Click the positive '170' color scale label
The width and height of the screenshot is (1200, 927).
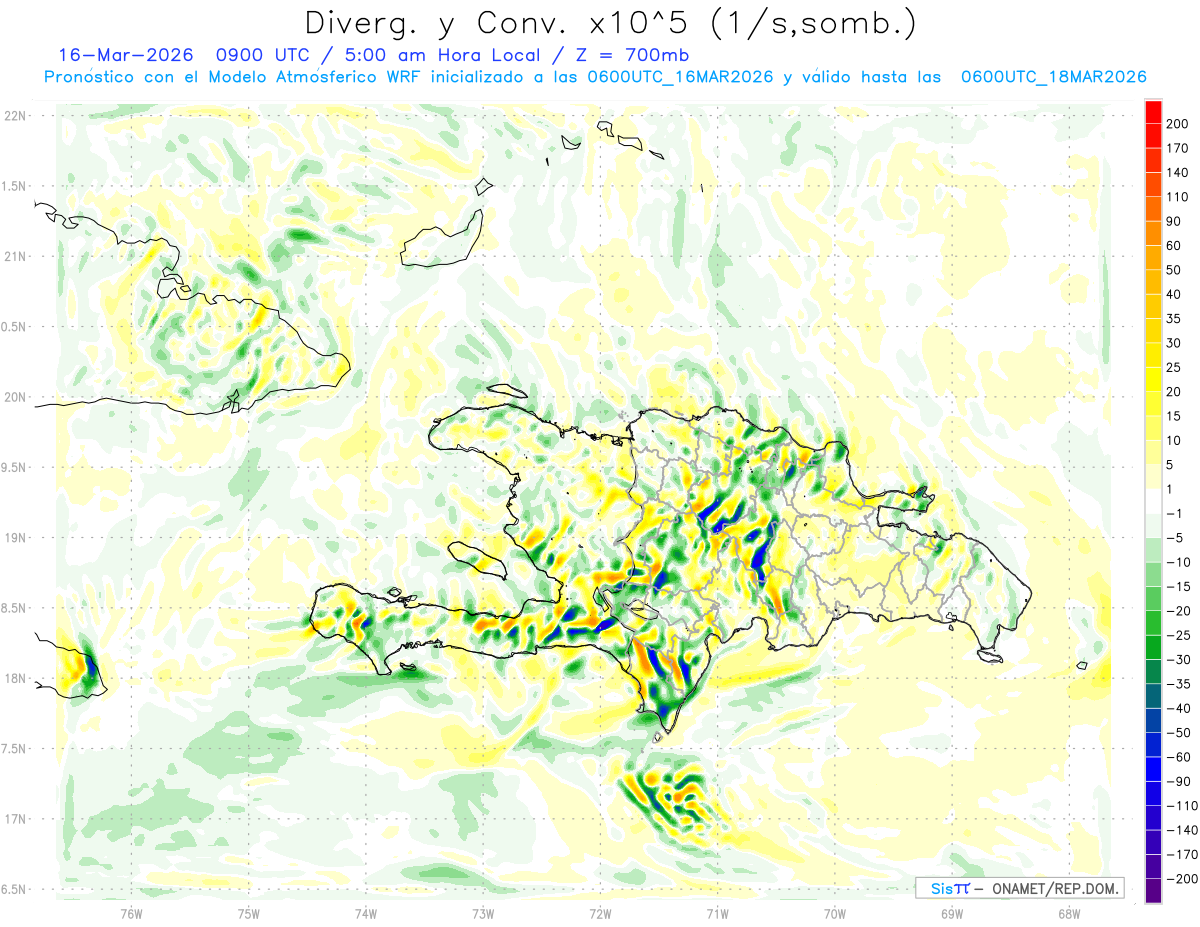1177,148
